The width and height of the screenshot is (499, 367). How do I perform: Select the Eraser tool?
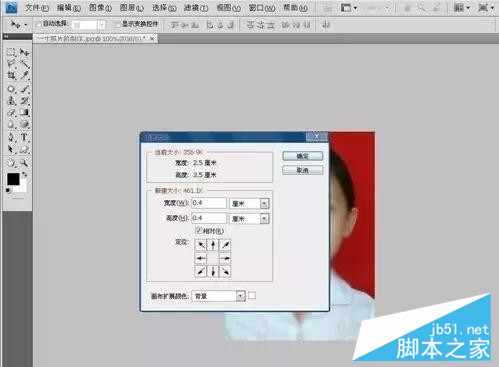pos(11,112)
